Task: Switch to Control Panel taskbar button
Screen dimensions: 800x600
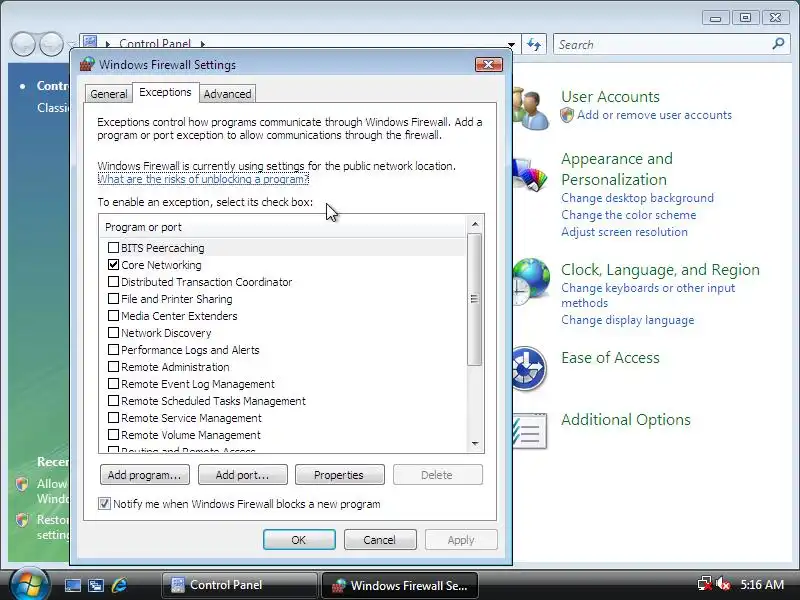Action: 240,585
